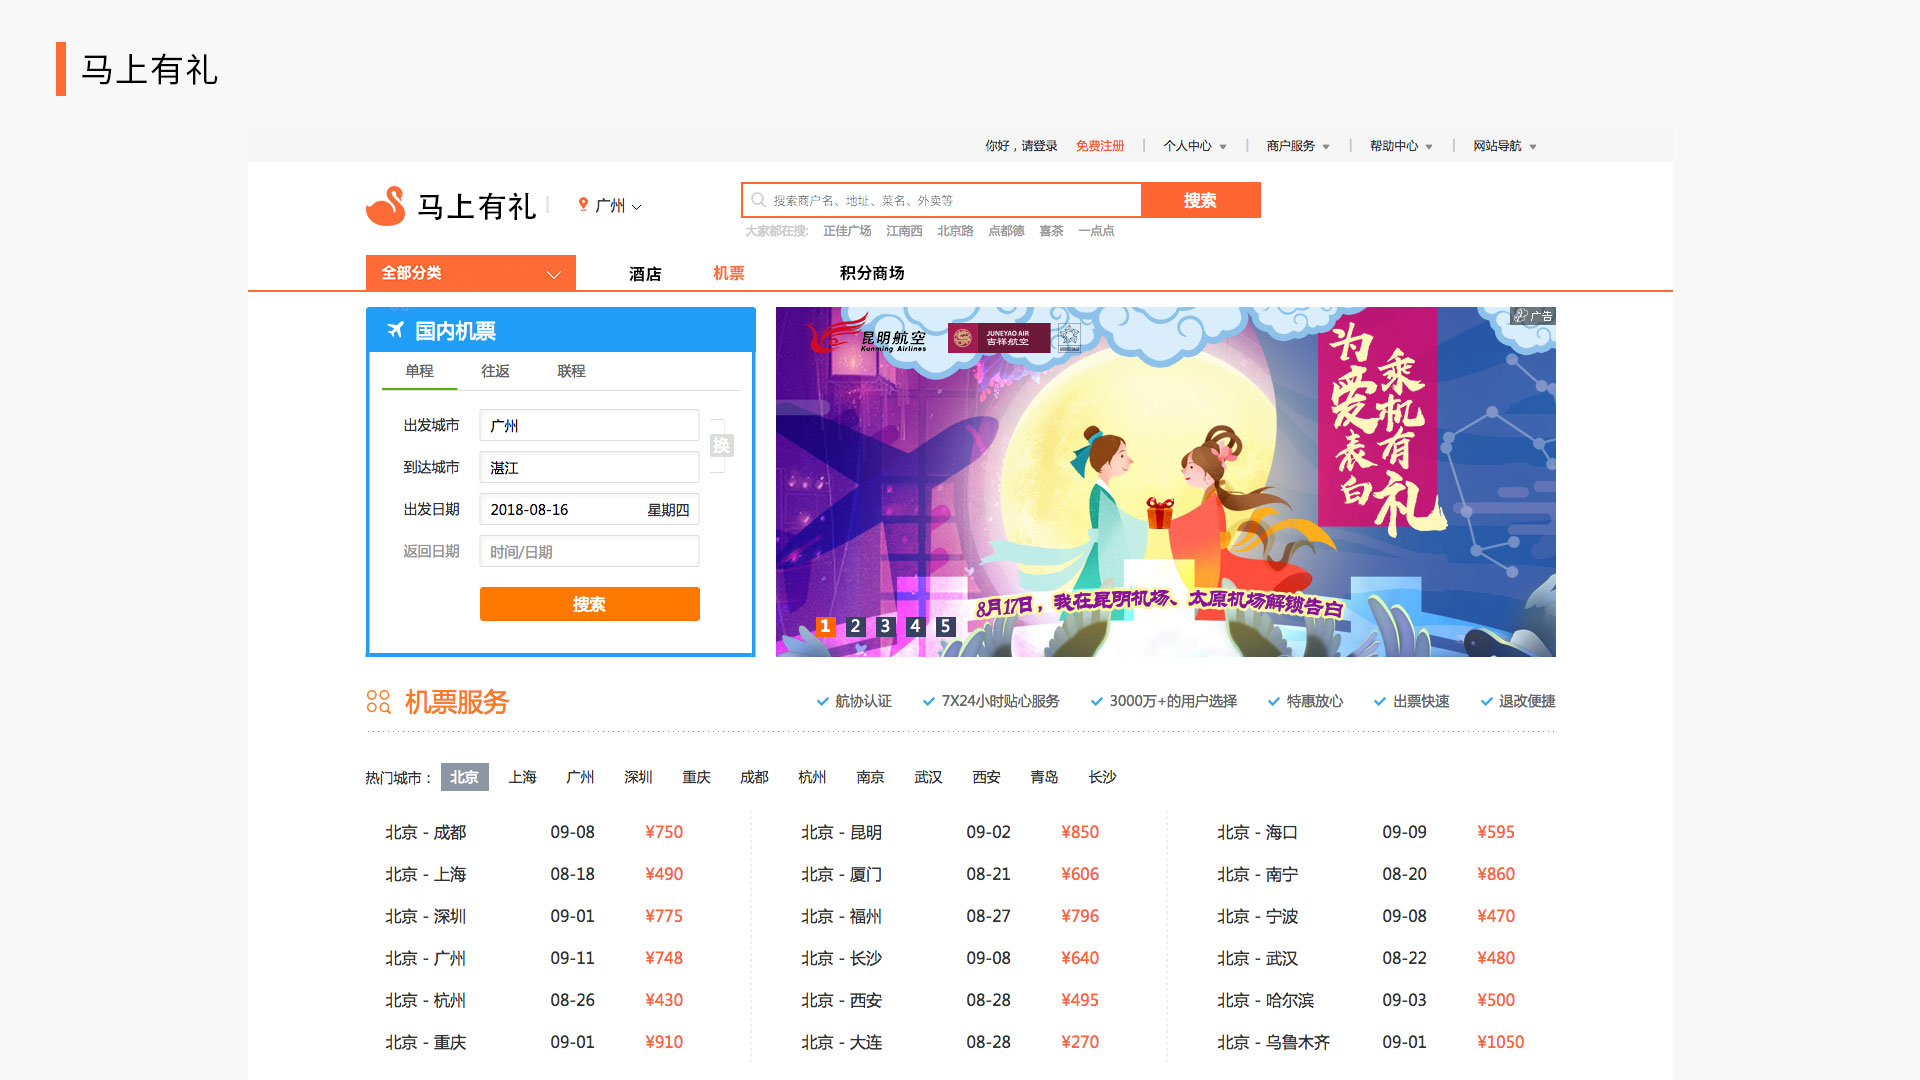Viewport: 1920px width, 1080px height.
Task: Select the 单程 trip tab
Action: [419, 371]
